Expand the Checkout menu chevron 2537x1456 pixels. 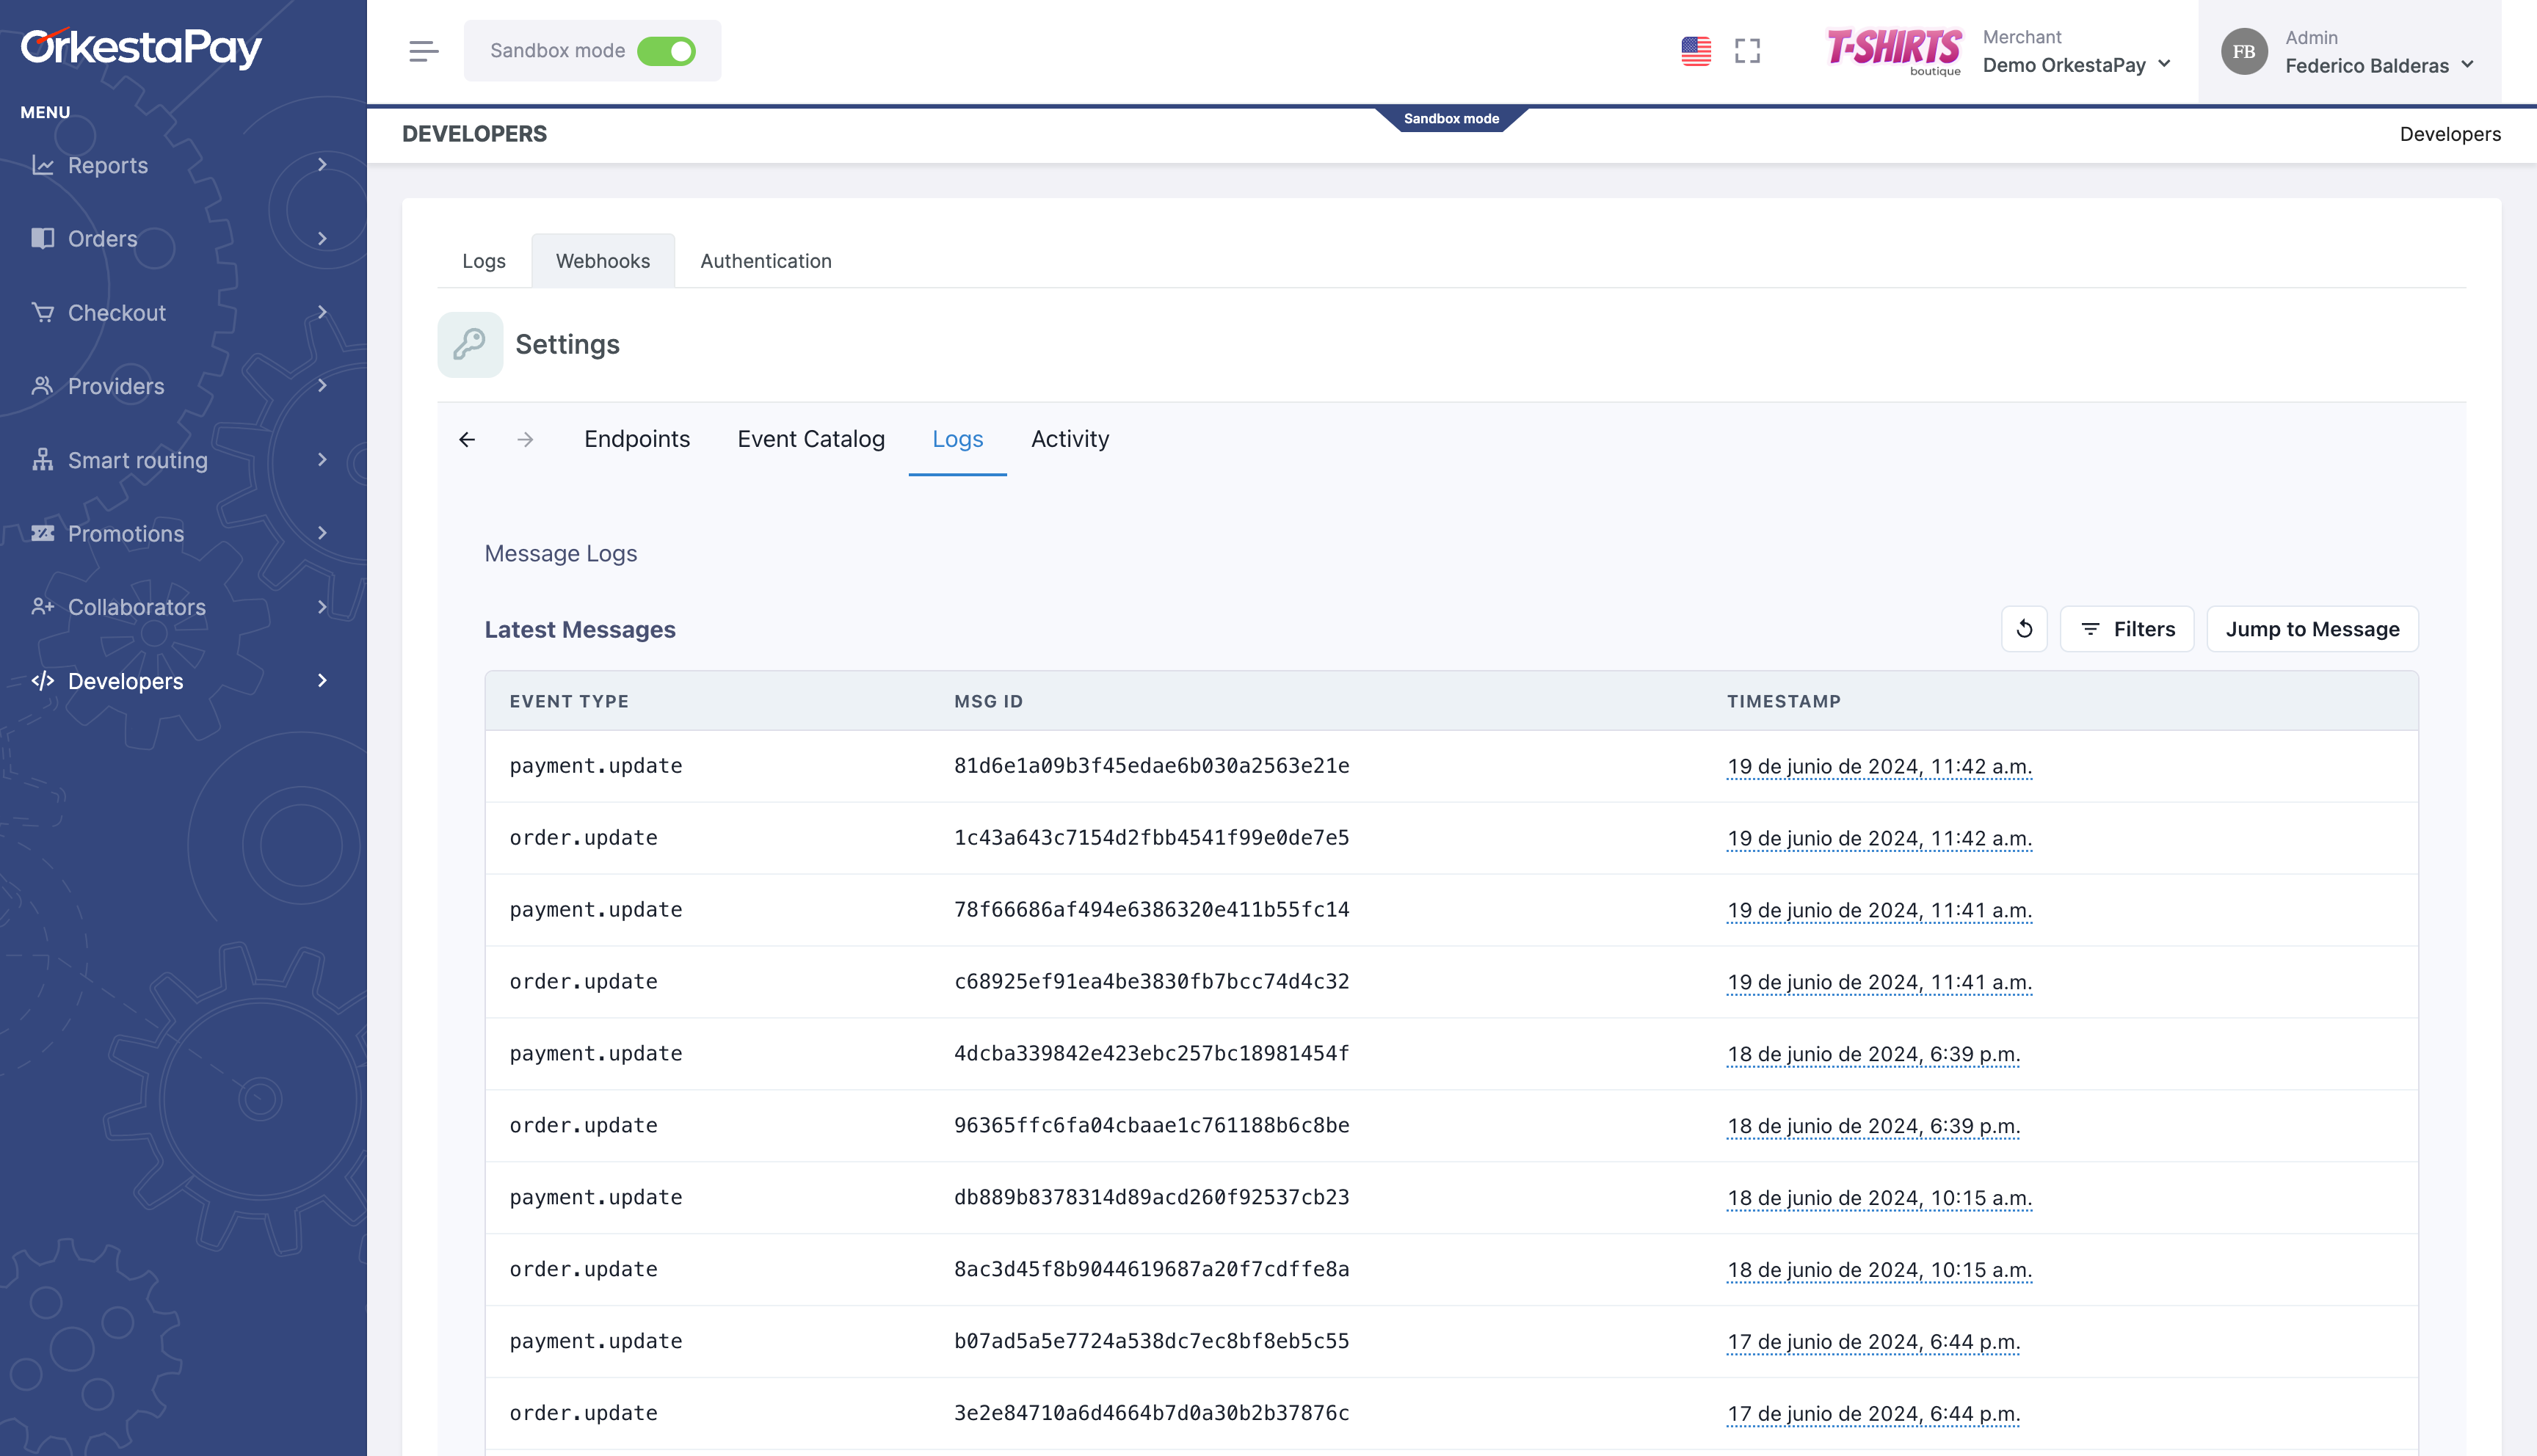pos(322,312)
